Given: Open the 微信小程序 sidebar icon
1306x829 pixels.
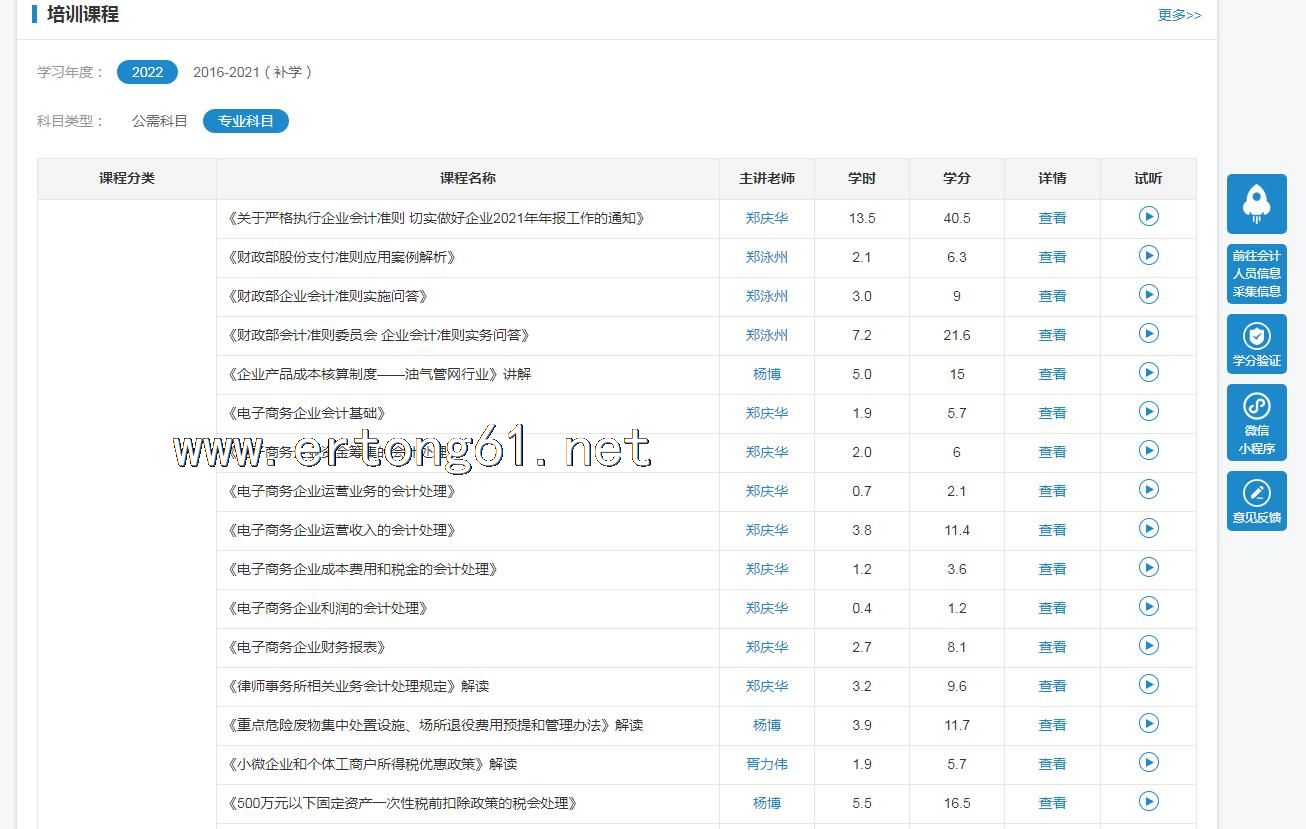Looking at the screenshot, I should [x=1256, y=422].
